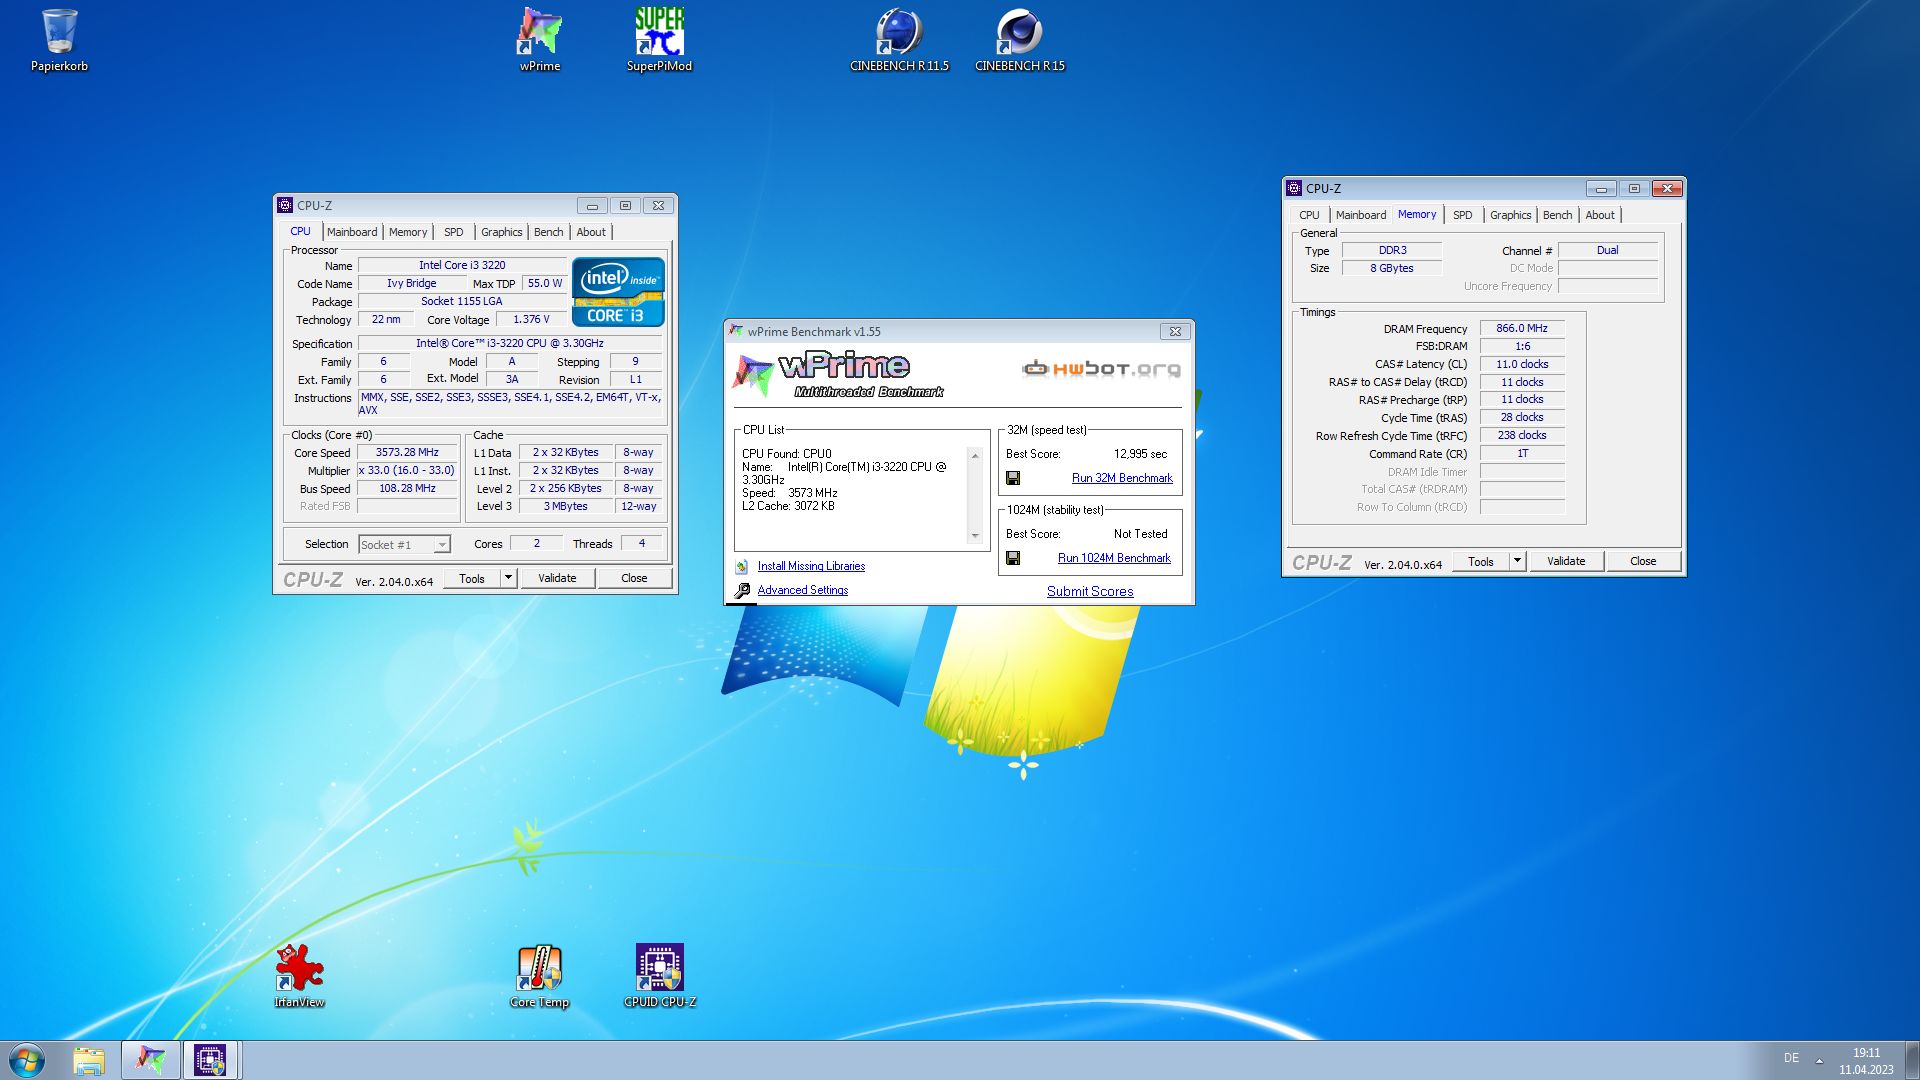Open the Tools dropdown arrow in right CPU-Z
Viewport: 1920px width, 1080px height.
(x=1517, y=561)
